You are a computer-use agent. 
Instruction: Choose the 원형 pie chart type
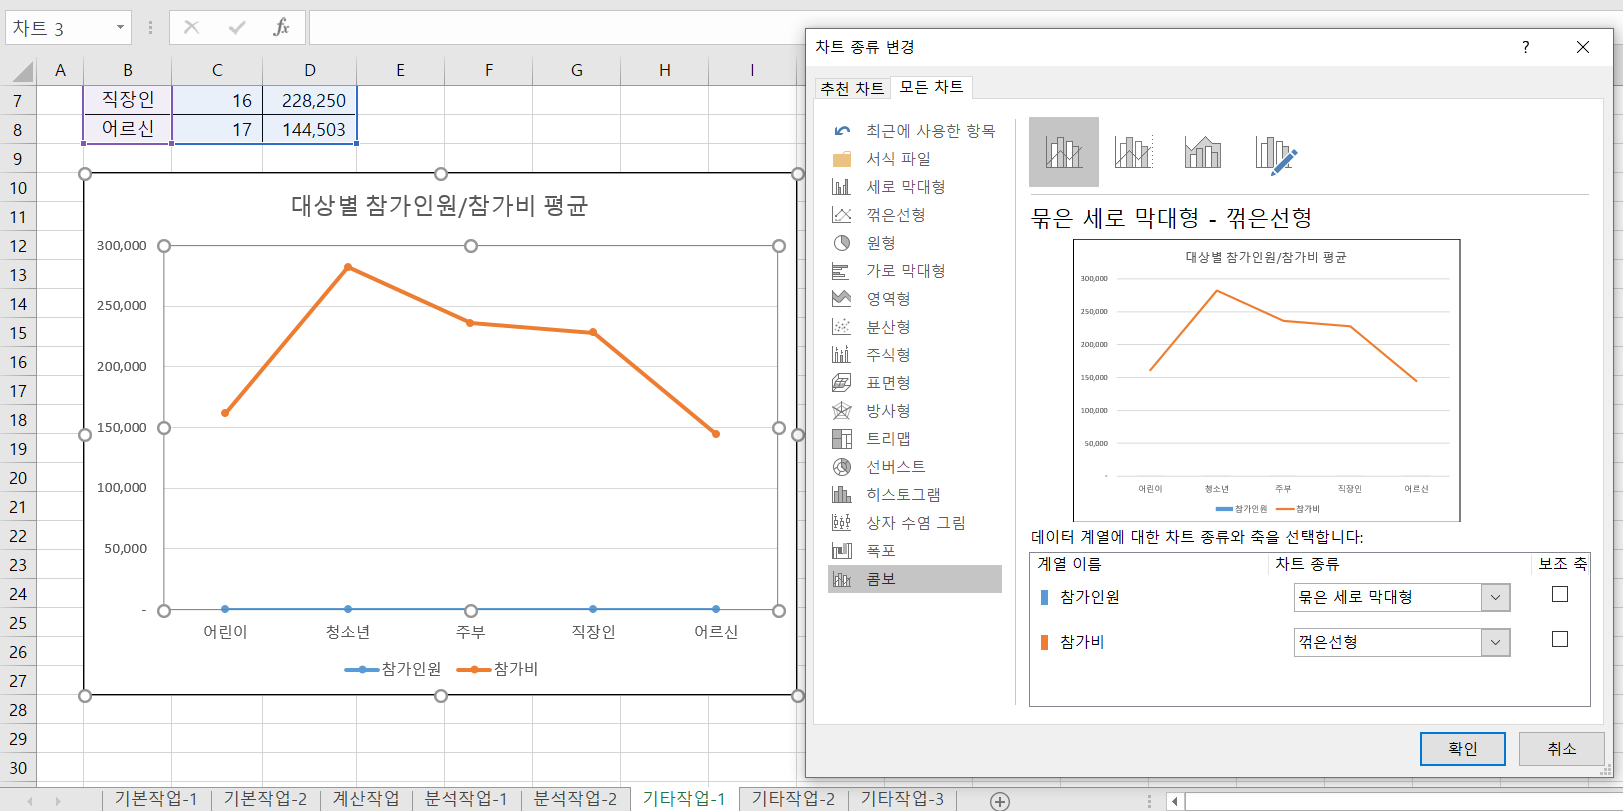[880, 243]
